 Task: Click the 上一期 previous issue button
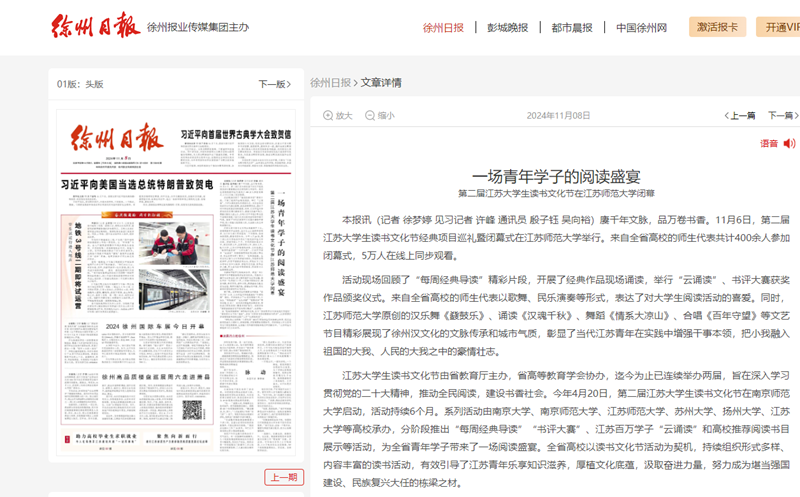(x=283, y=477)
